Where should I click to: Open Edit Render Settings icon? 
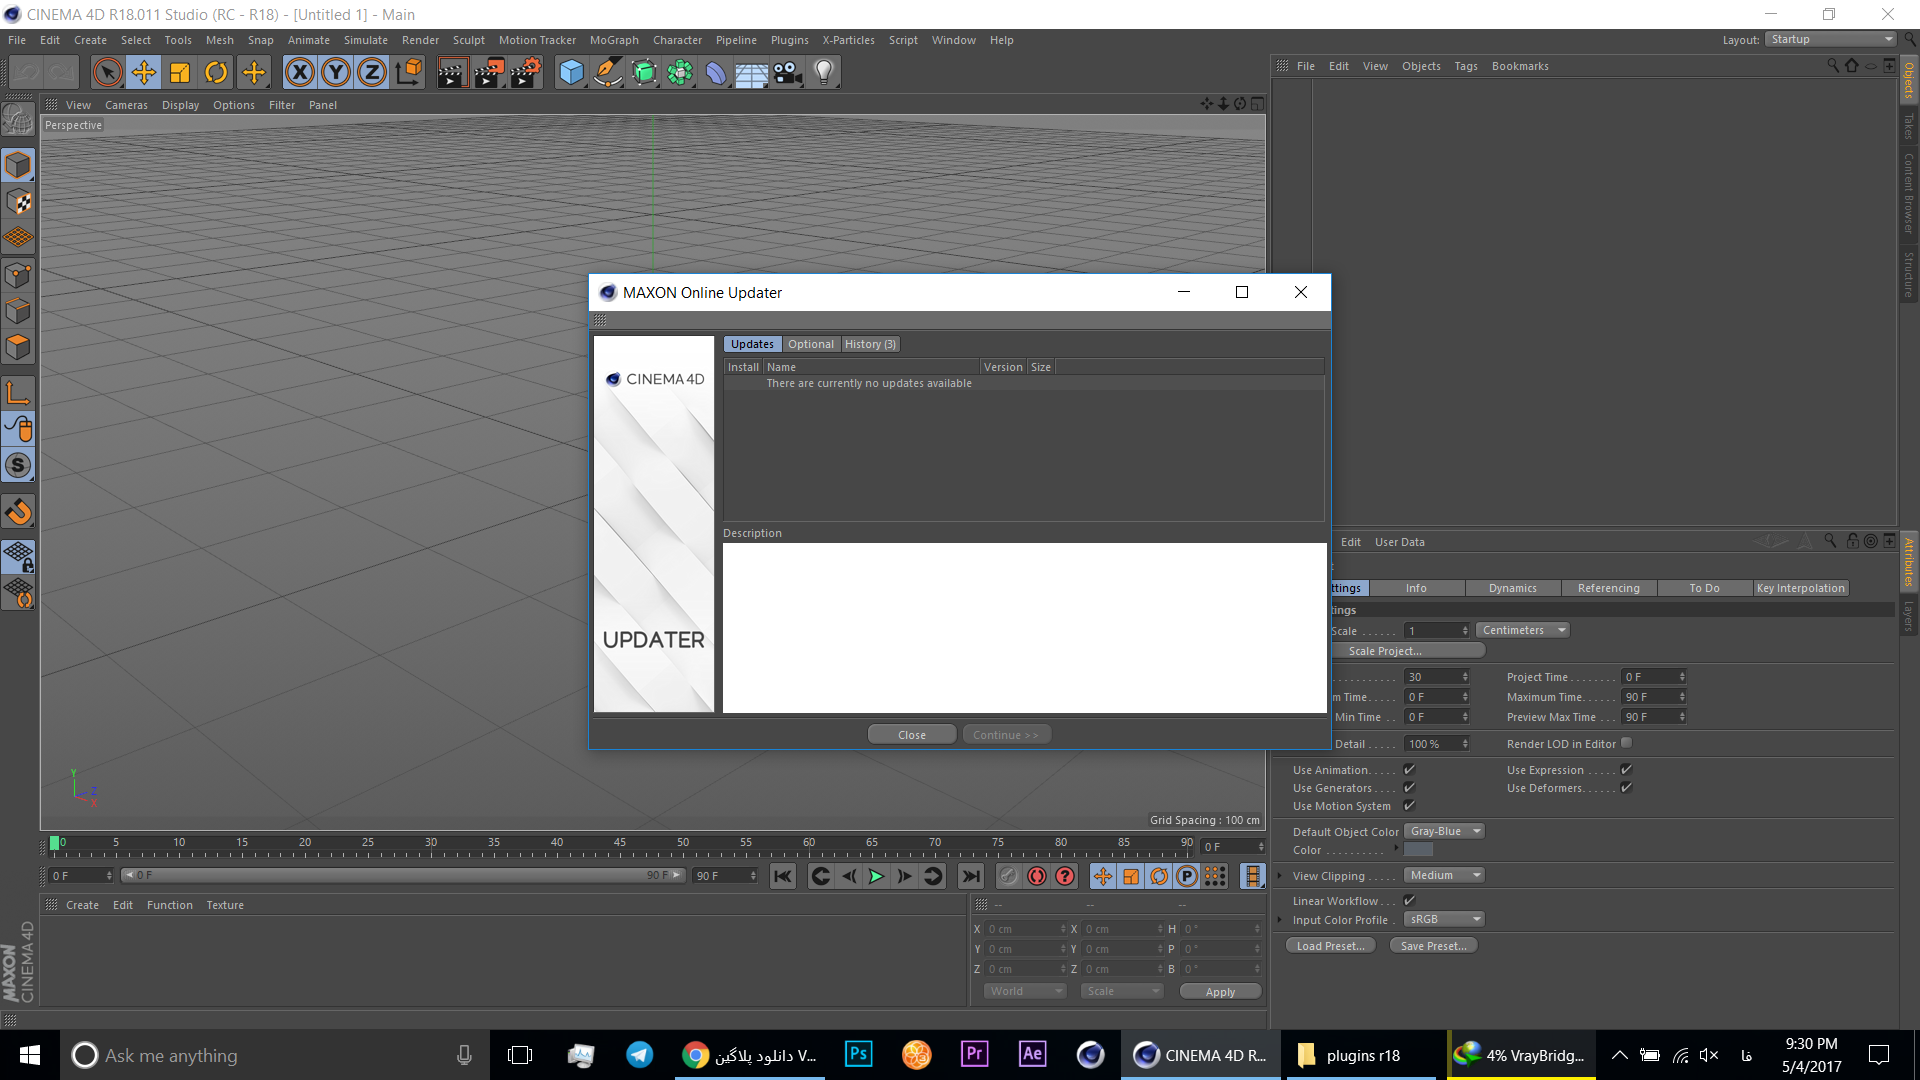coord(526,72)
